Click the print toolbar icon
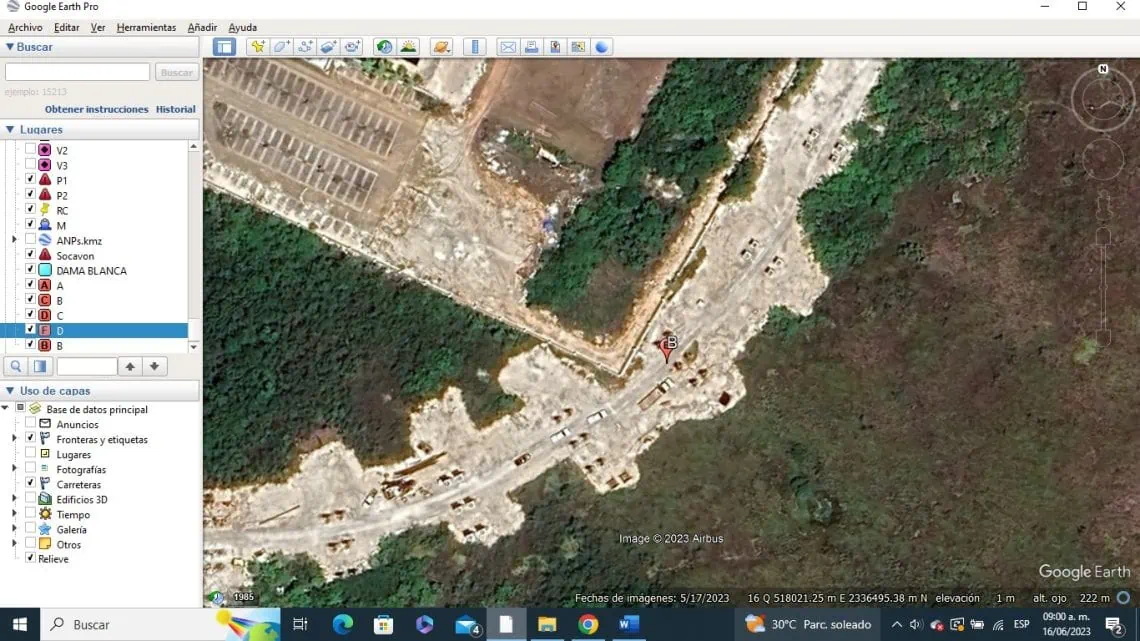1140x641 pixels. 532,47
